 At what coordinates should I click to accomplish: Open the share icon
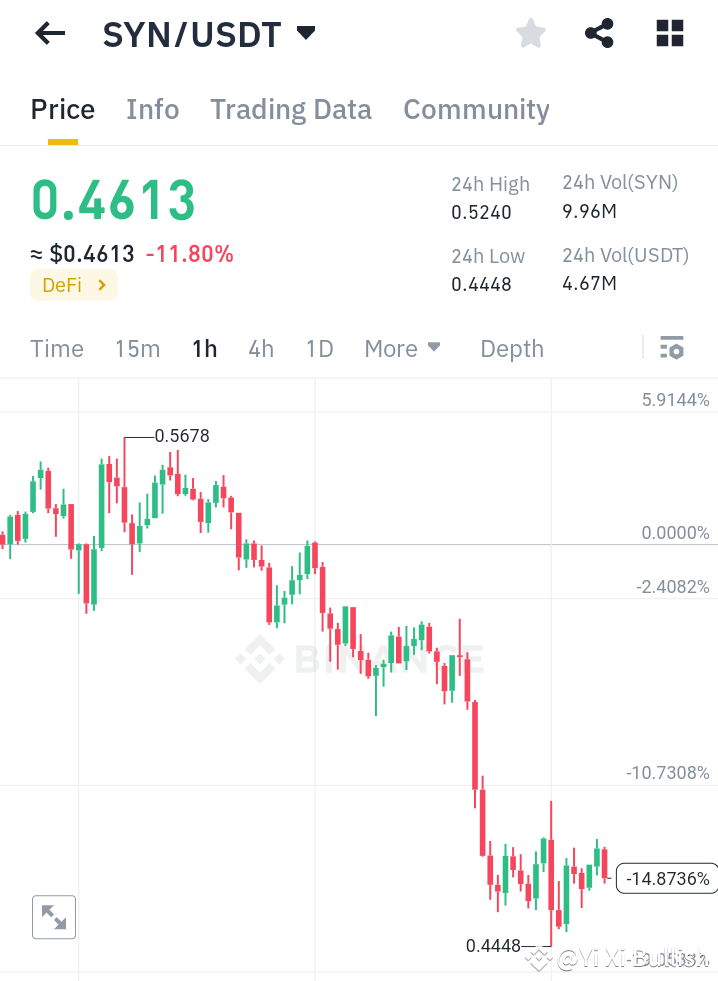click(599, 33)
